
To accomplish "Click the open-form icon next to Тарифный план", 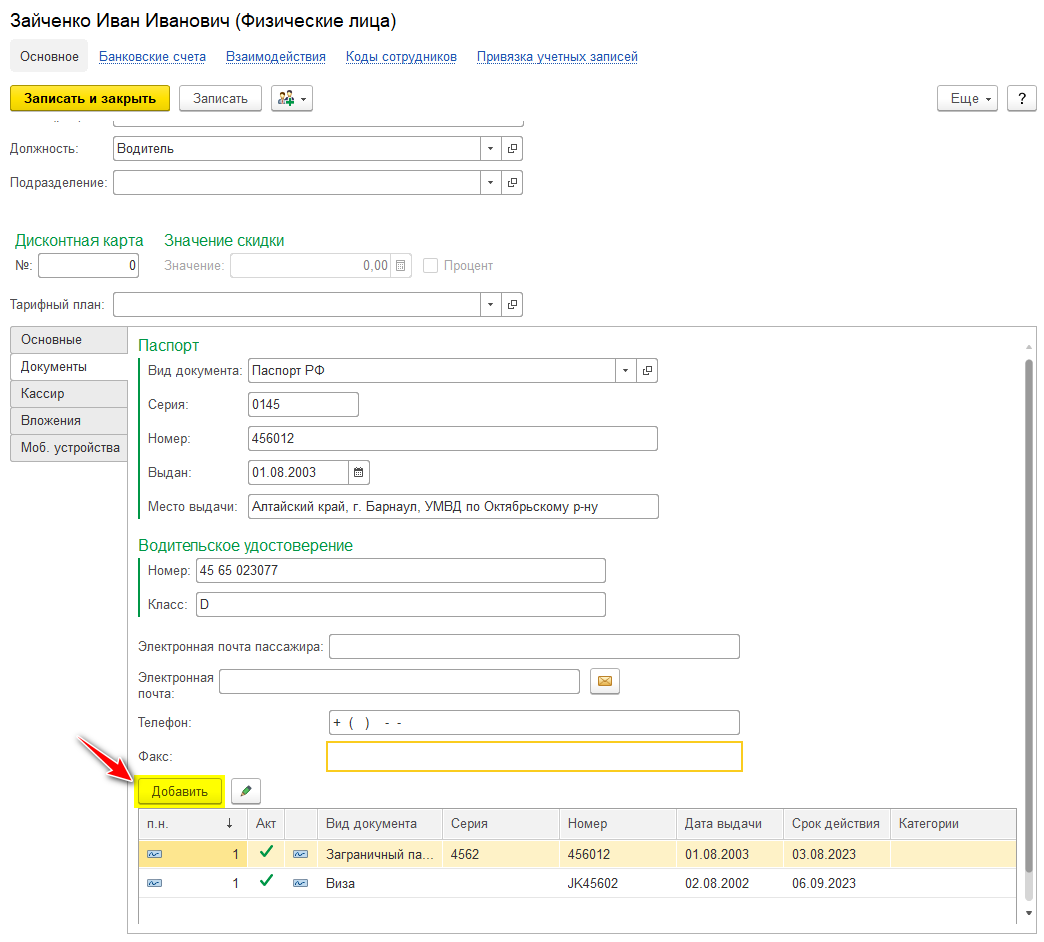I will pyautogui.click(x=512, y=305).
